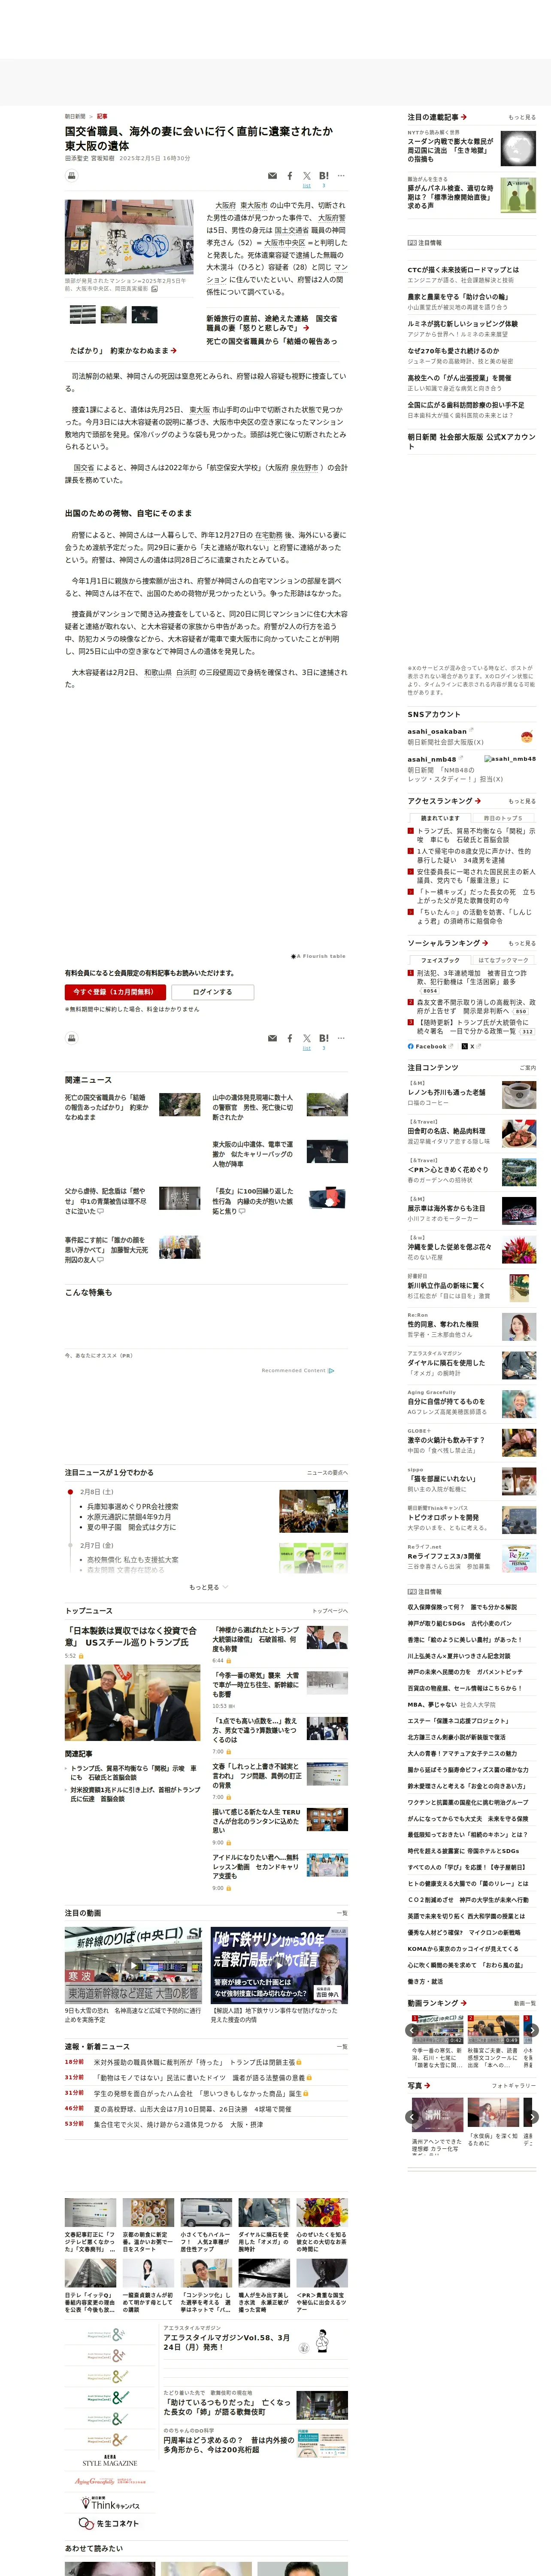This screenshot has width=551, height=2576.
Task: Click mail icon below the login button
Action: point(272,1038)
